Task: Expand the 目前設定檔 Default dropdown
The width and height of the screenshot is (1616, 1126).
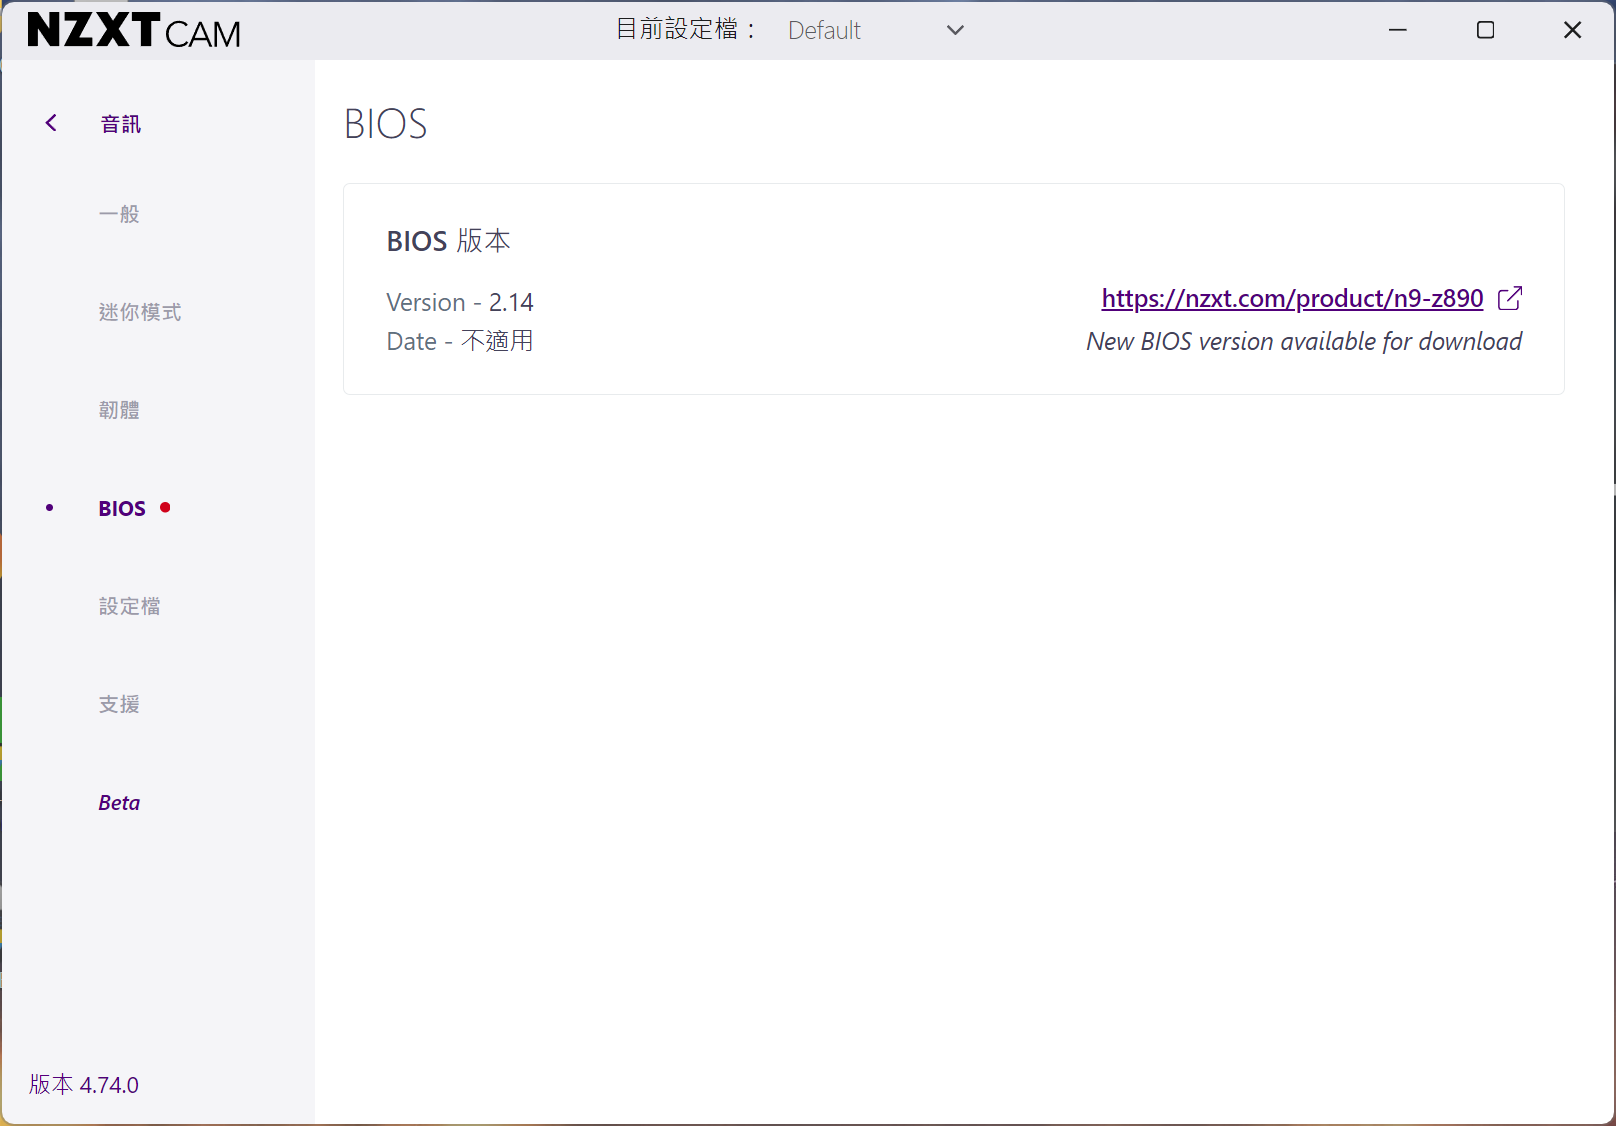Action: pyautogui.click(x=876, y=30)
